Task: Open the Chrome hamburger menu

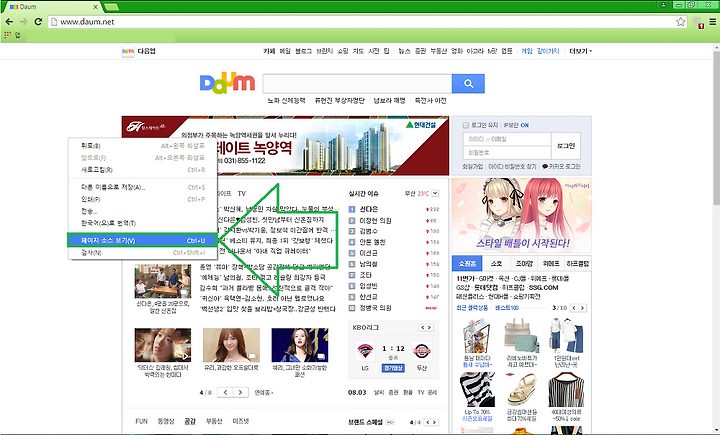Action: pyautogui.click(x=713, y=22)
